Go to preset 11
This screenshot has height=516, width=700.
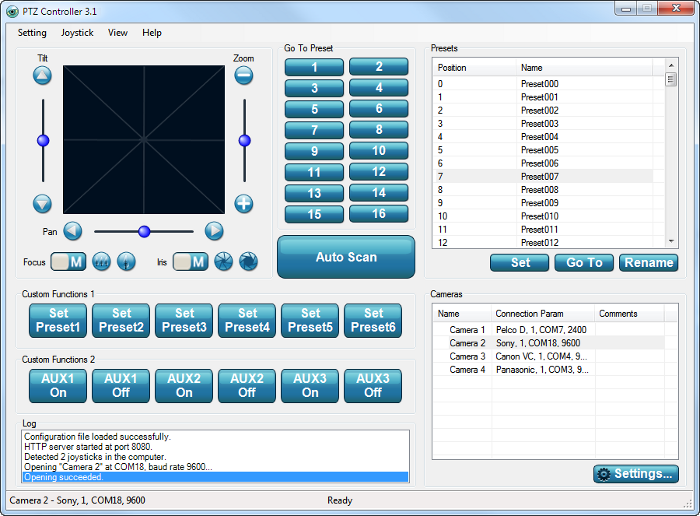314,172
